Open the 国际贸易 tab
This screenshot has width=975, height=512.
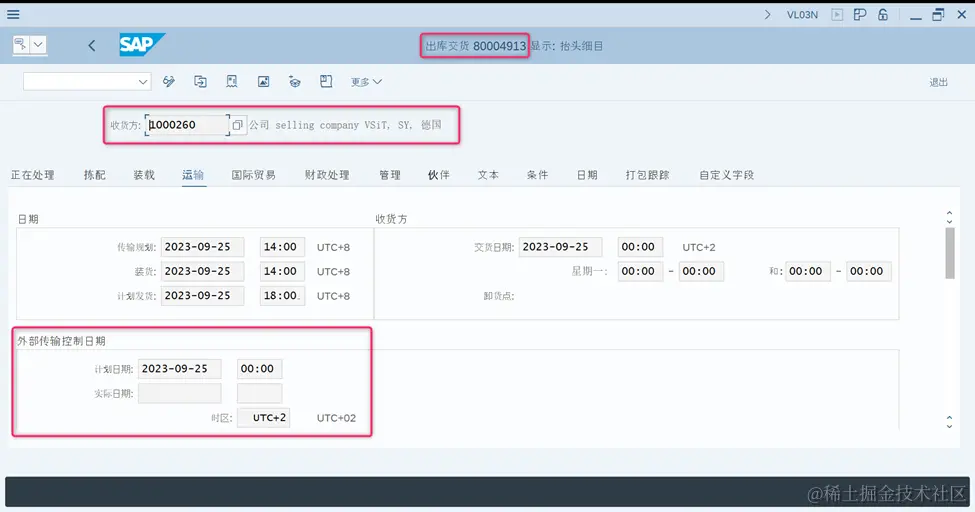(x=254, y=175)
